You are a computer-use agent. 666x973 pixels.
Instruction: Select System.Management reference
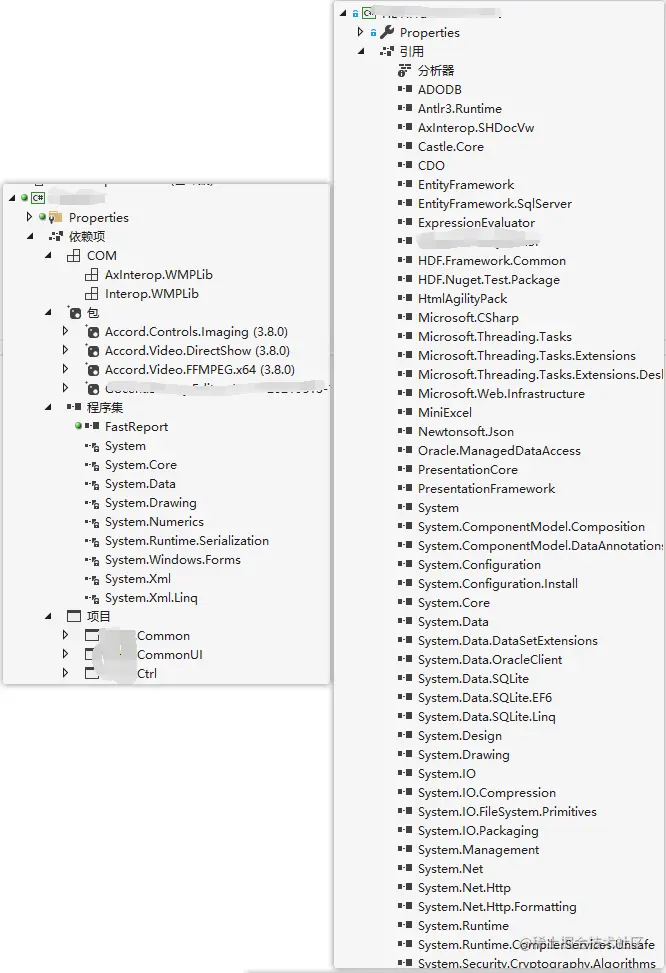(x=478, y=849)
